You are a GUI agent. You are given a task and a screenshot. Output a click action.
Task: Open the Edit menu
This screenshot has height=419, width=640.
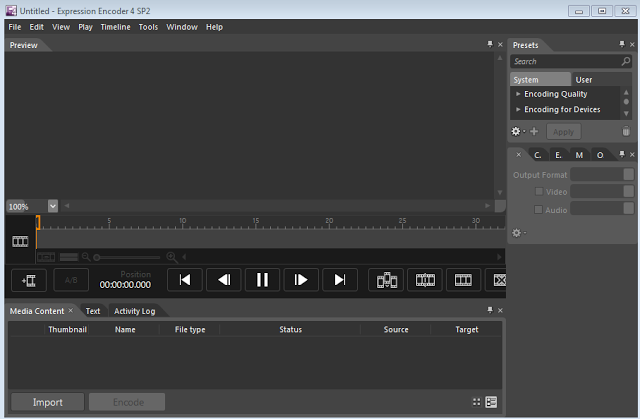point(36,27)
